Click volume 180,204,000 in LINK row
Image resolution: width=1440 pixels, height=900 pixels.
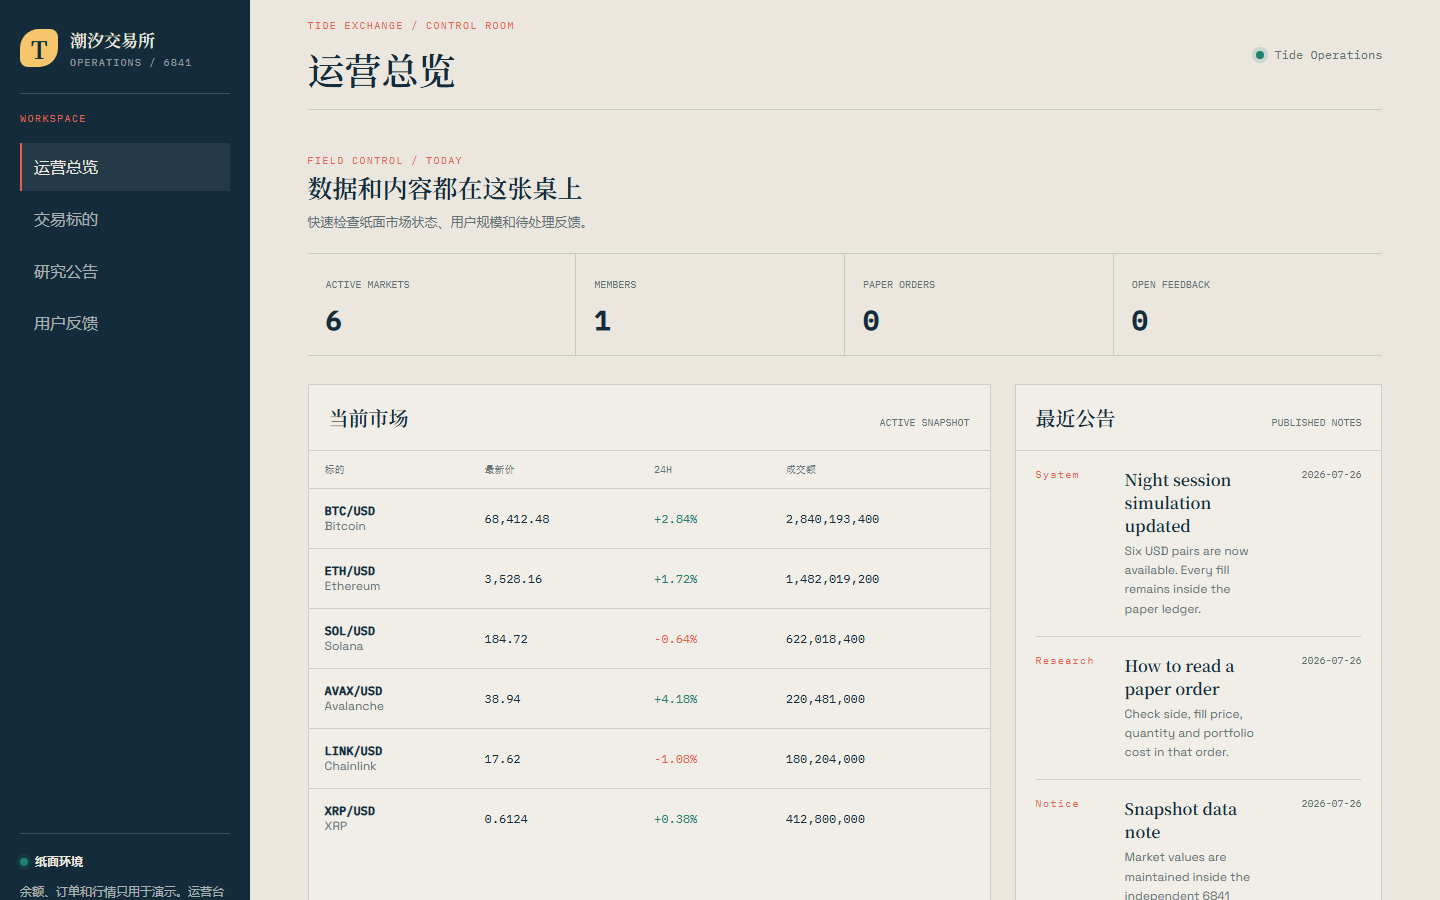825,759
